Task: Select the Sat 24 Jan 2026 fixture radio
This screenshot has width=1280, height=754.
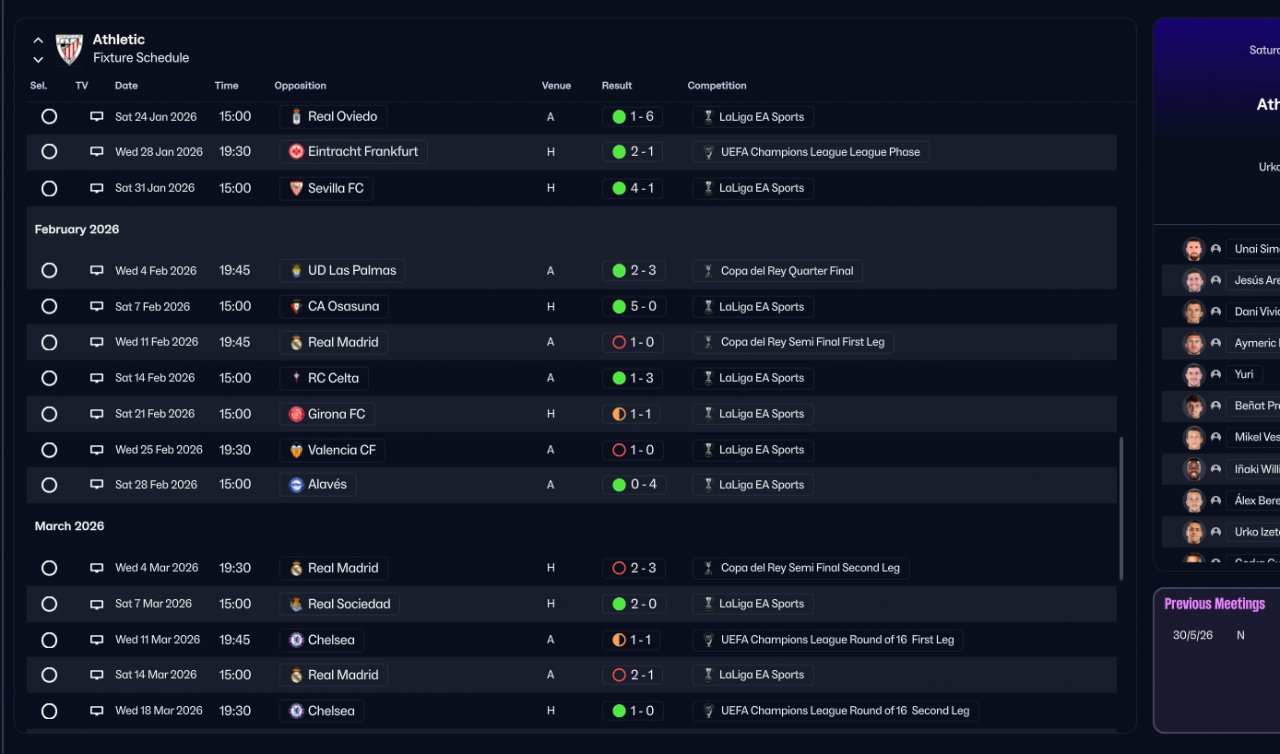Action: 49,117
